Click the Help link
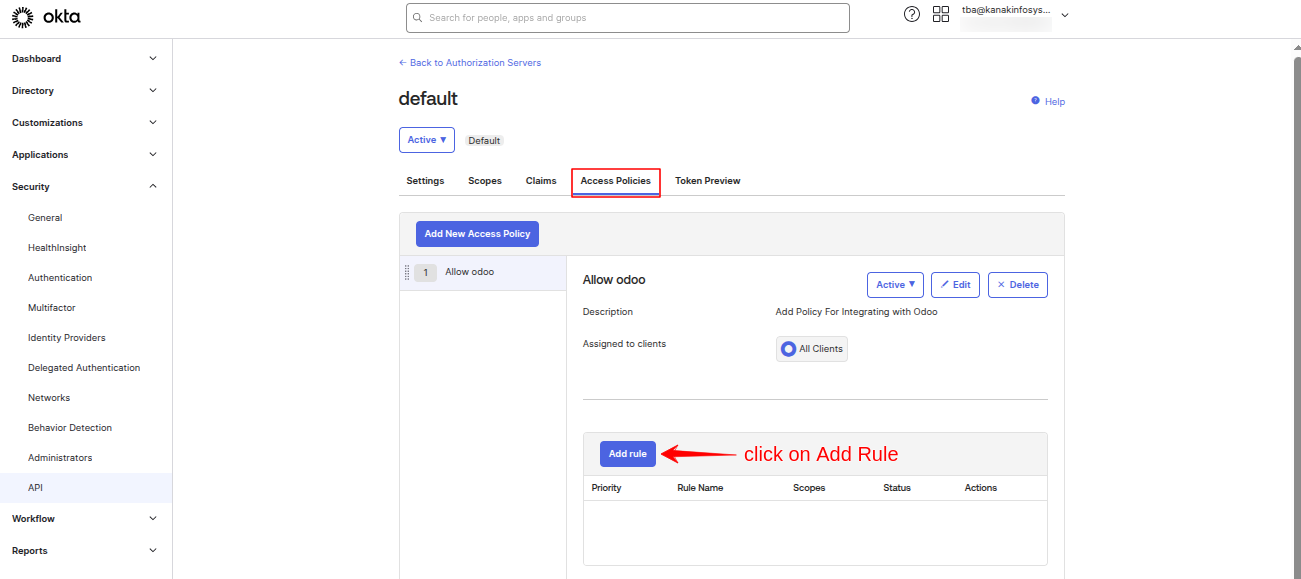This screenshot has height=579, width=1301. pos(1055,102)
